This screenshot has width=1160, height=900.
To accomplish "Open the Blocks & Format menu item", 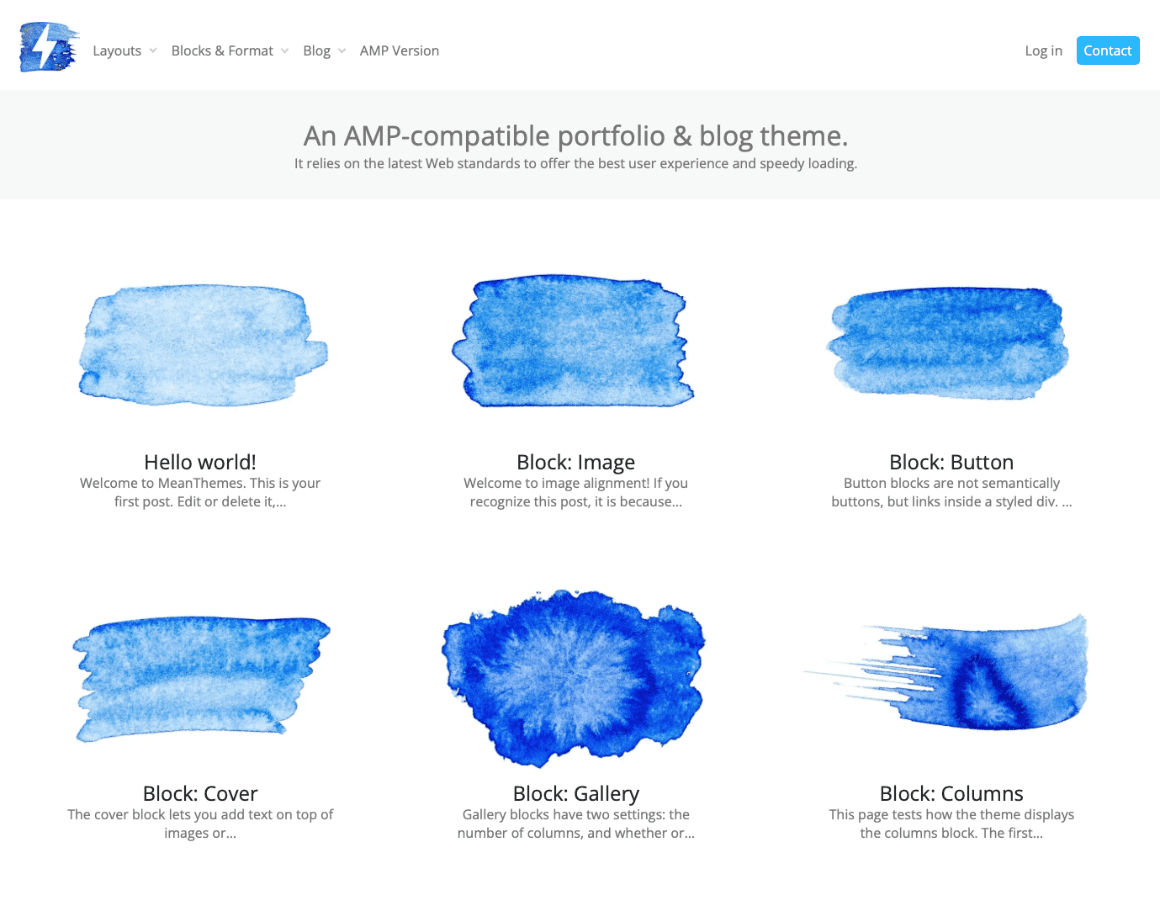I will coord(222,51).
